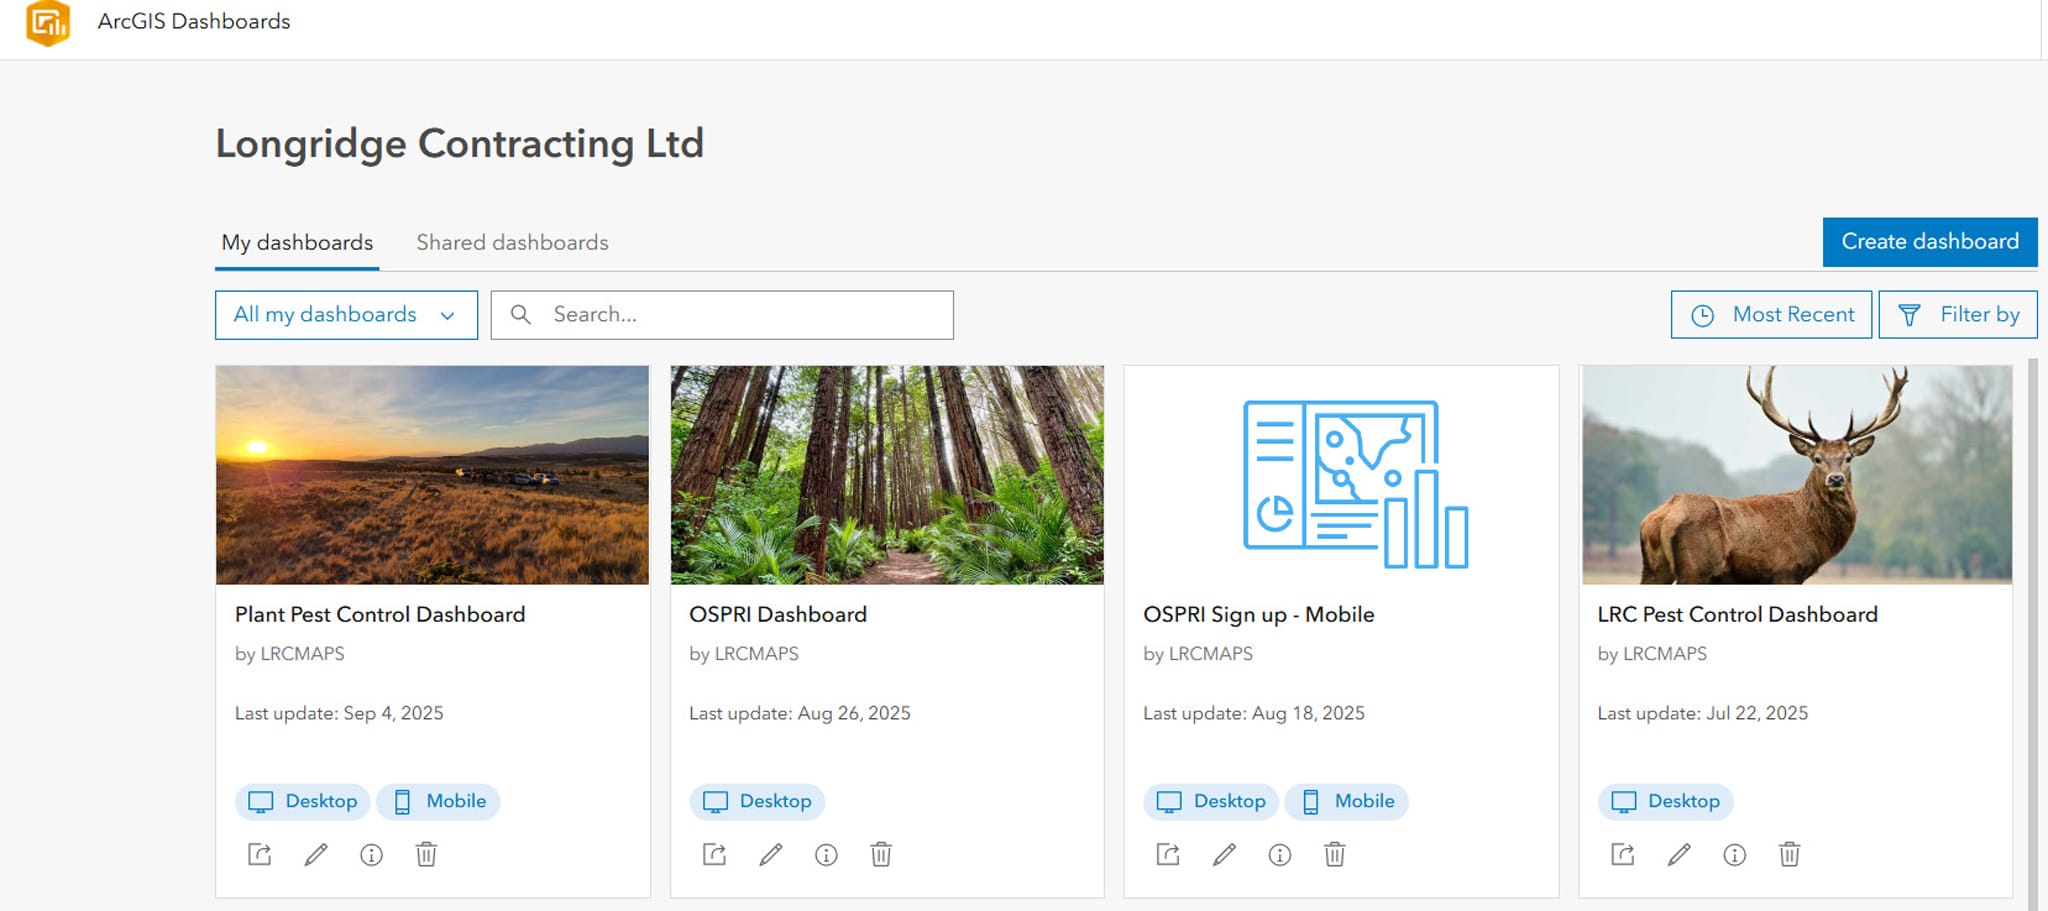Share the LRC Pest Control Dashboard

click(x=1623, y=854)
